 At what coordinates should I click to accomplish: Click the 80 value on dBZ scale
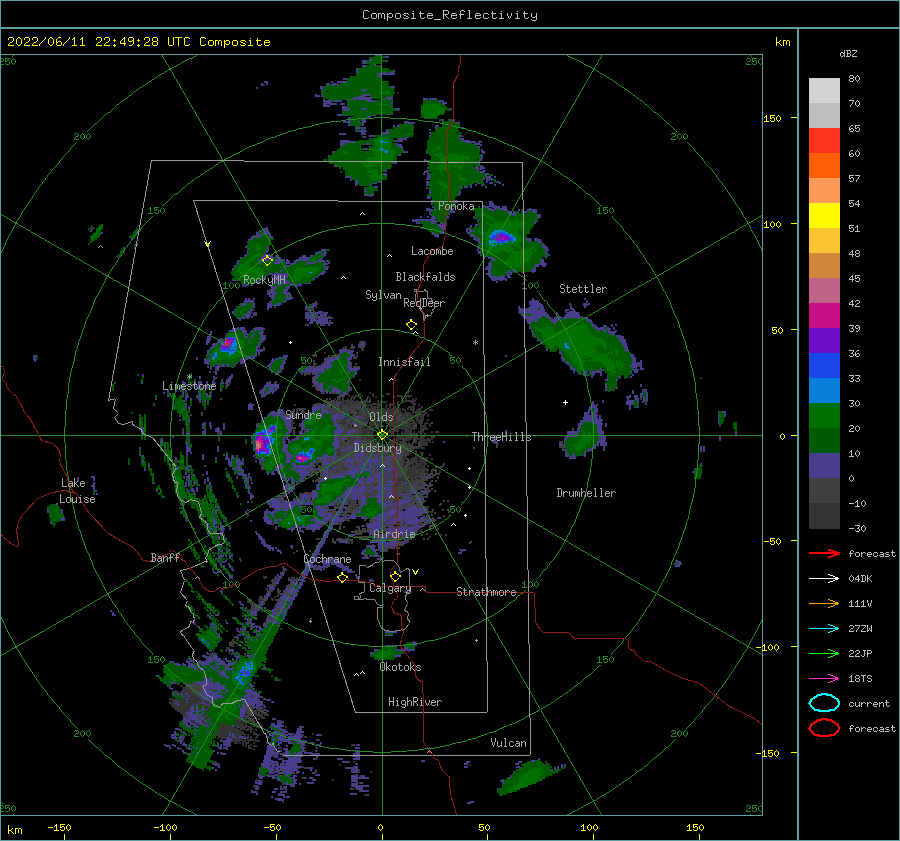854,79
